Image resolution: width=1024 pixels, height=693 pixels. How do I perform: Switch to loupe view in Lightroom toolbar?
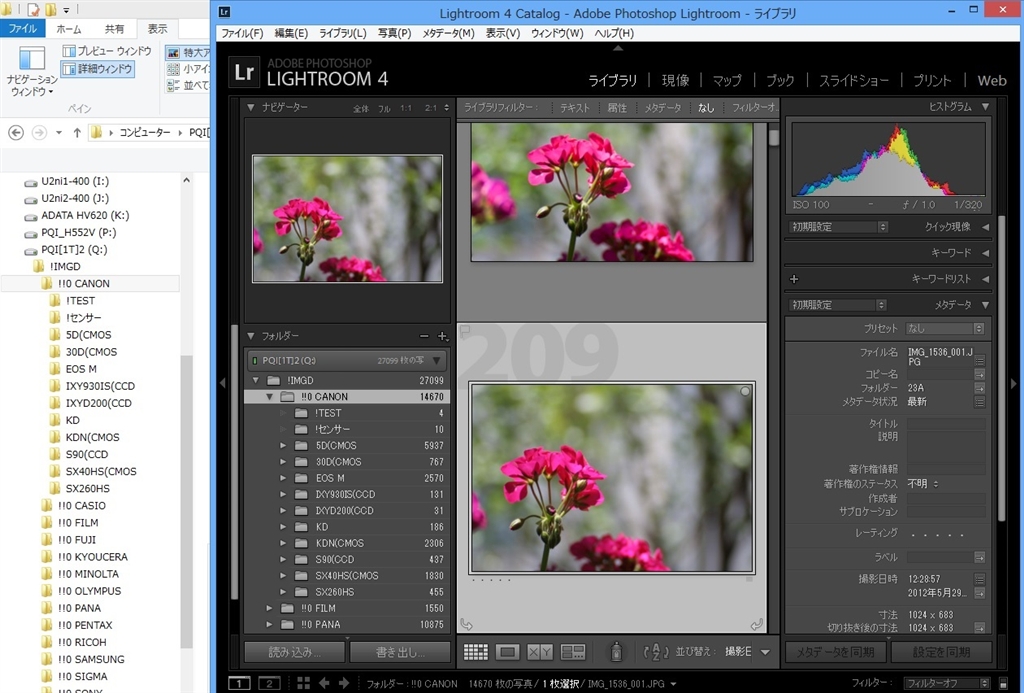pyautogui.click(x=507, y=651)
